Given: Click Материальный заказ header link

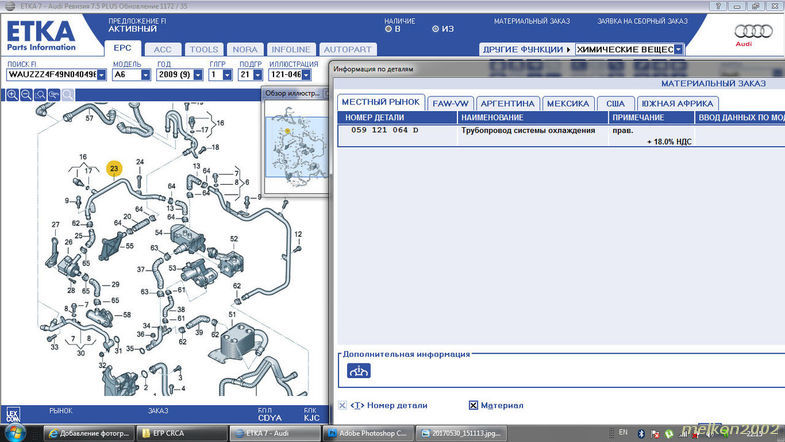Looking at the screenshot, I should [x=532, y=21].
